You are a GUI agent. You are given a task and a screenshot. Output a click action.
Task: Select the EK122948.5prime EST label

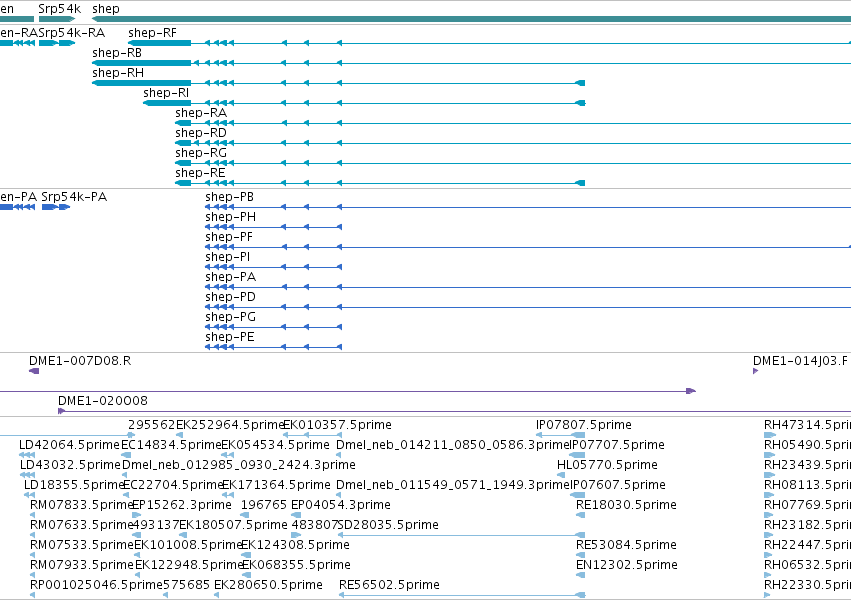[x=189, y=565]
